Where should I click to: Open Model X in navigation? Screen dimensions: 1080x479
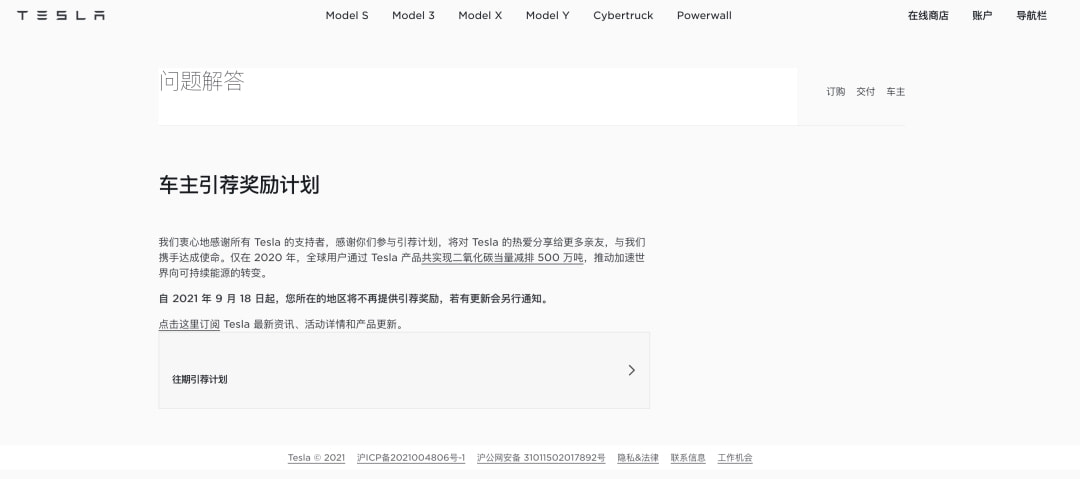480,15
